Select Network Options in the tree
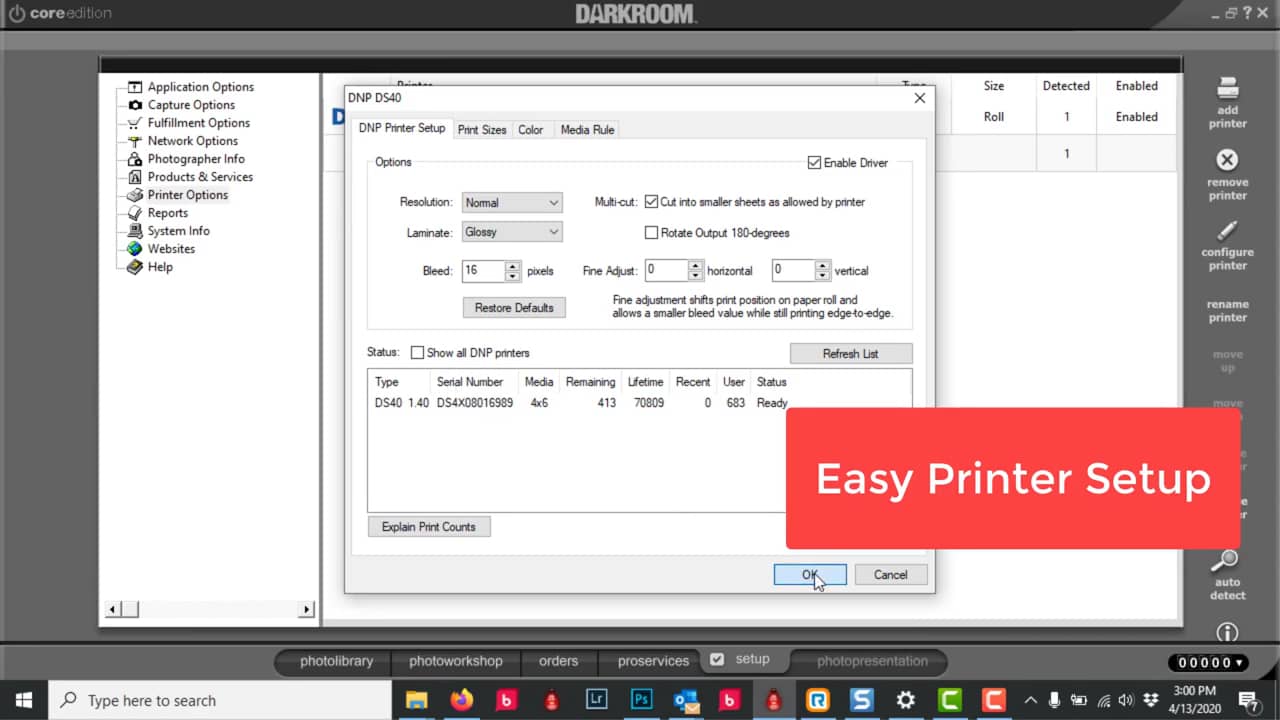This screenshot has width=1280, height=720. [x=192, y=141]
